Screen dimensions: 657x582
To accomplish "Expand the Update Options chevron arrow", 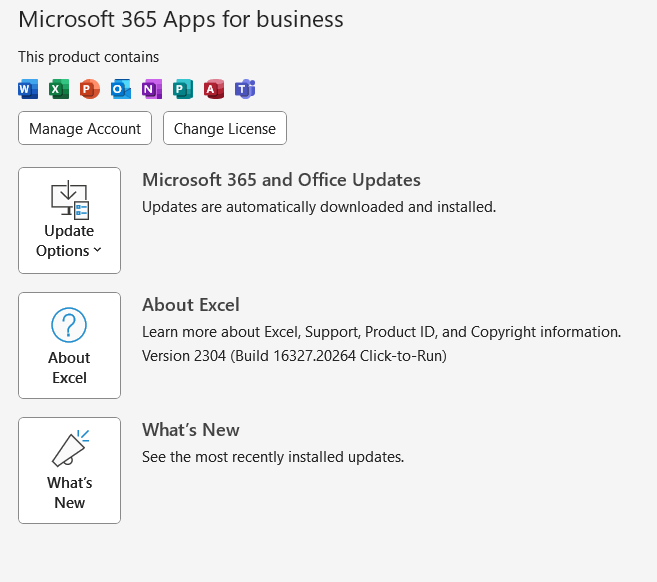I will 97,251.
